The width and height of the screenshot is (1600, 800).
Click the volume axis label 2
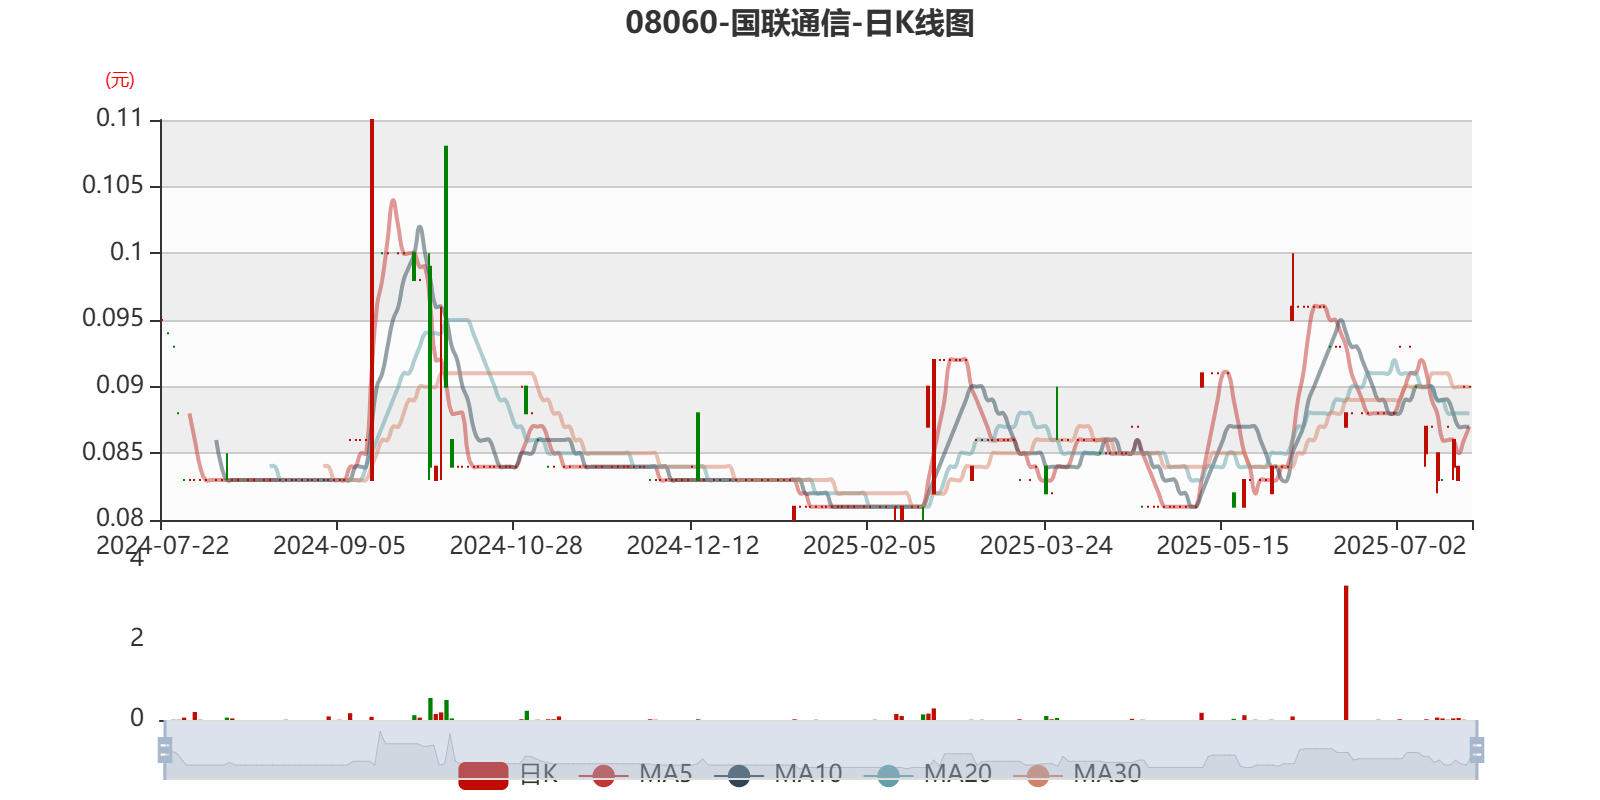(x=137, y=638)
